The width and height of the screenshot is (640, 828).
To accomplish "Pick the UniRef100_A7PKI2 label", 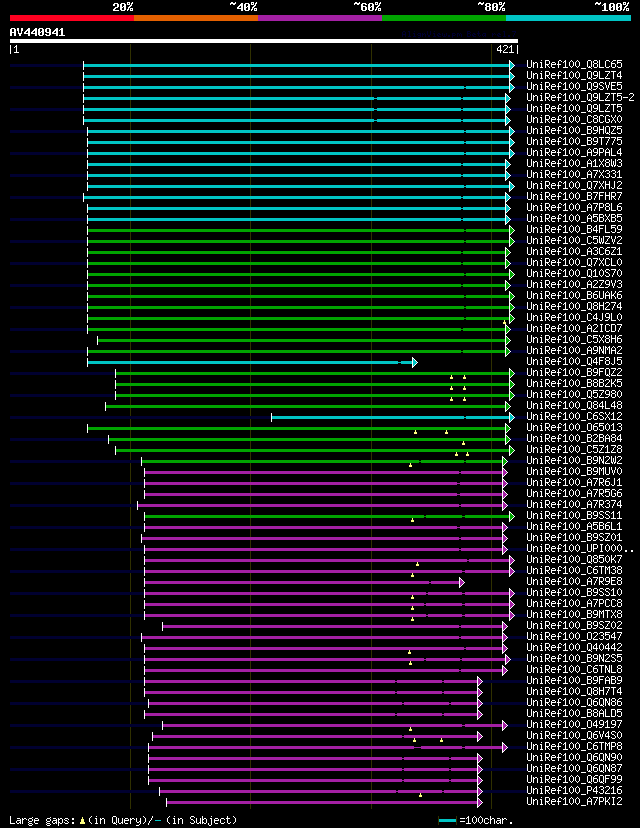I will 575,801.
